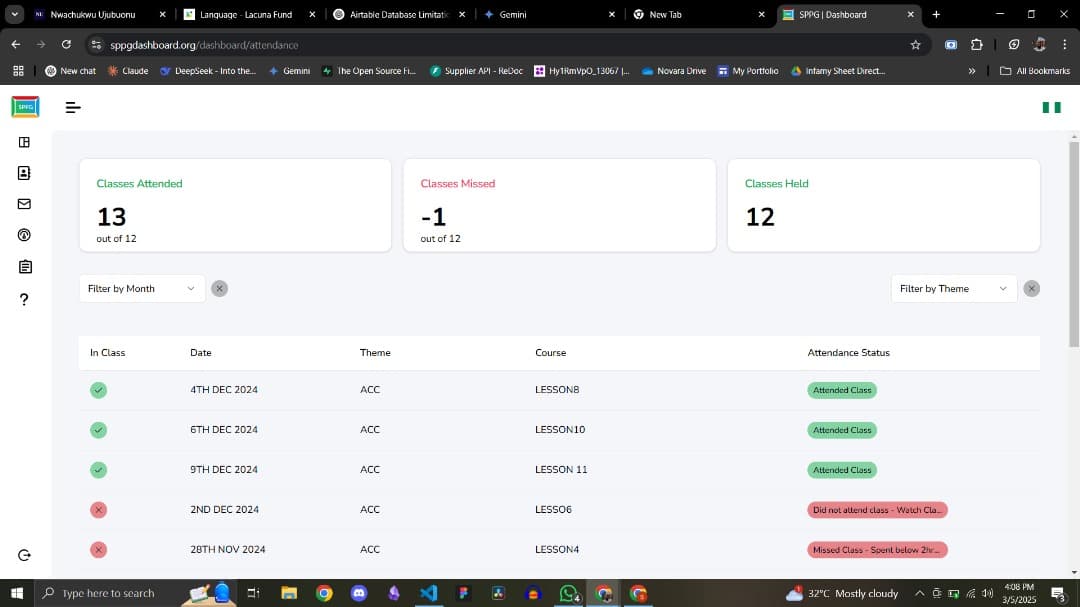1080x607 pixels.
Task: Switch to the Language - Lacuna Fund tab
Action: (x=249, y=14)
